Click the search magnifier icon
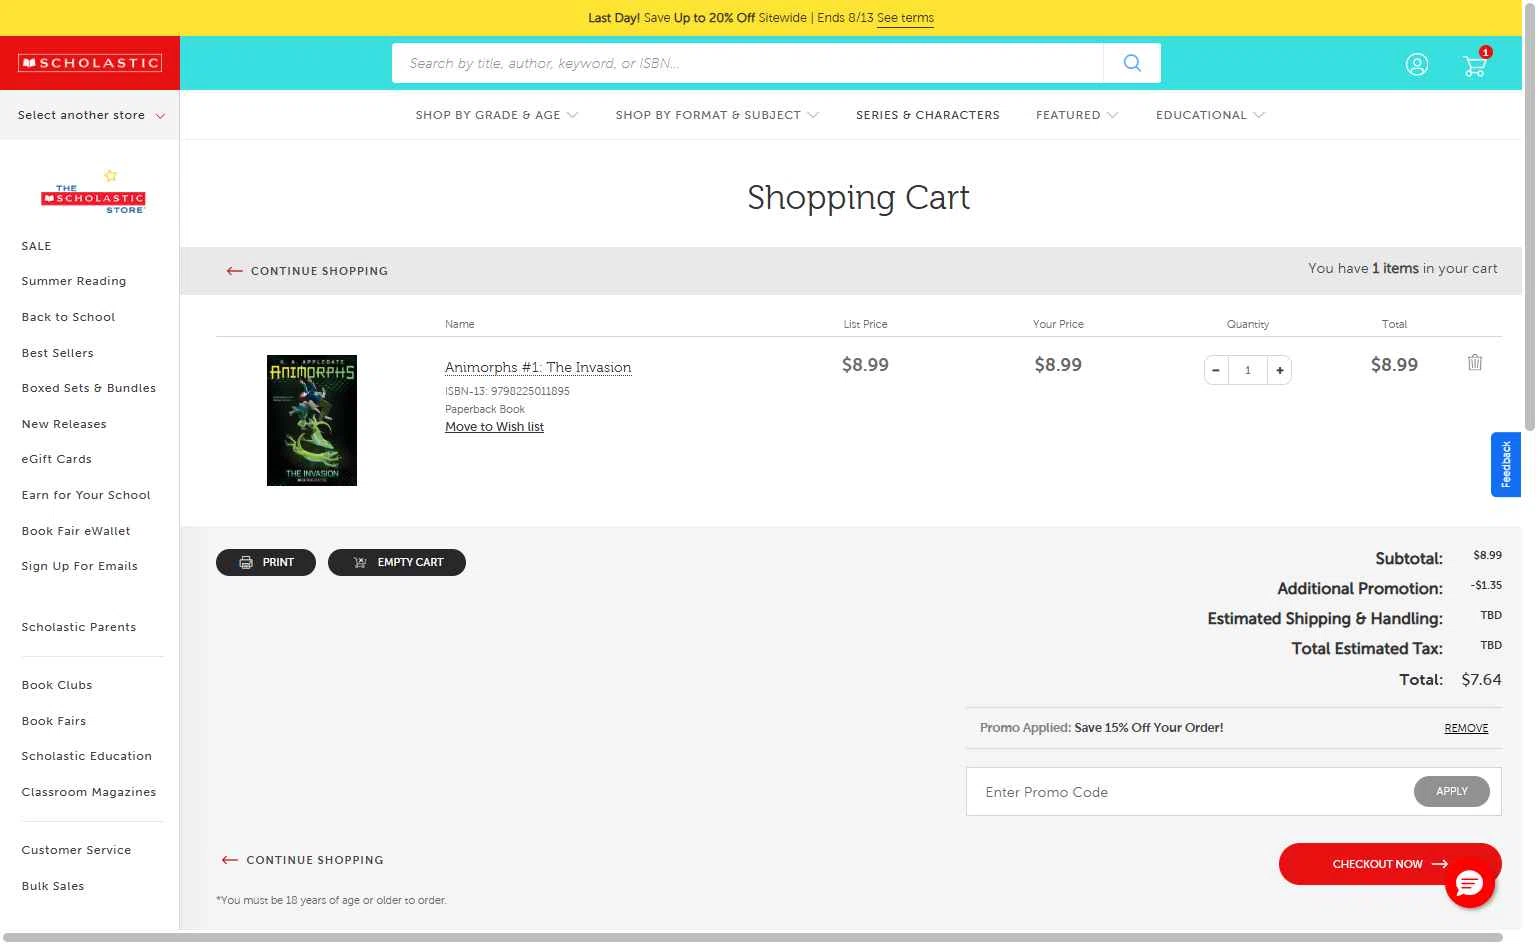The width and height of the screenshot is (1538, 945). tap(1132, 63)
